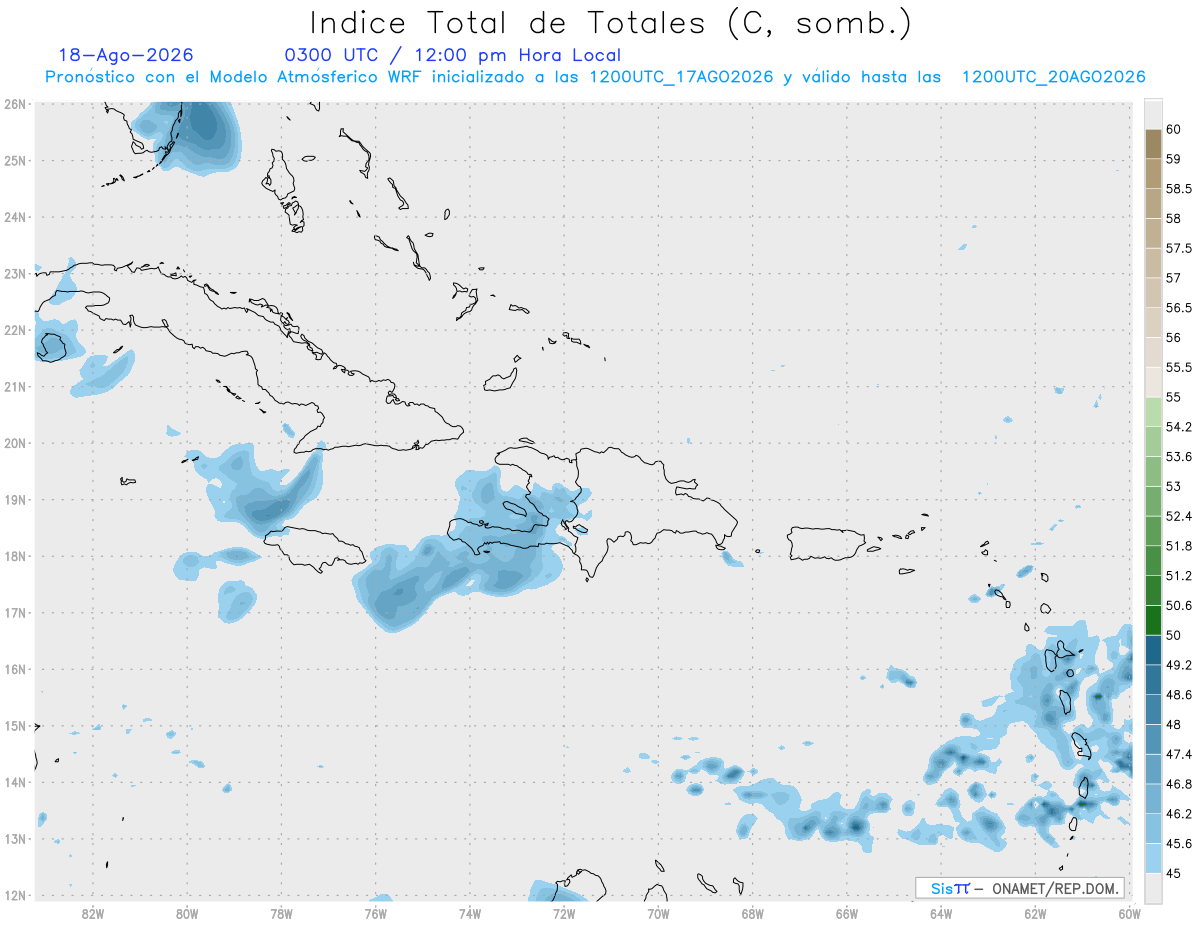This screenshot has width=1200, height=927.
Task: Click the latitude label "12N"
Action: (15, 895)
